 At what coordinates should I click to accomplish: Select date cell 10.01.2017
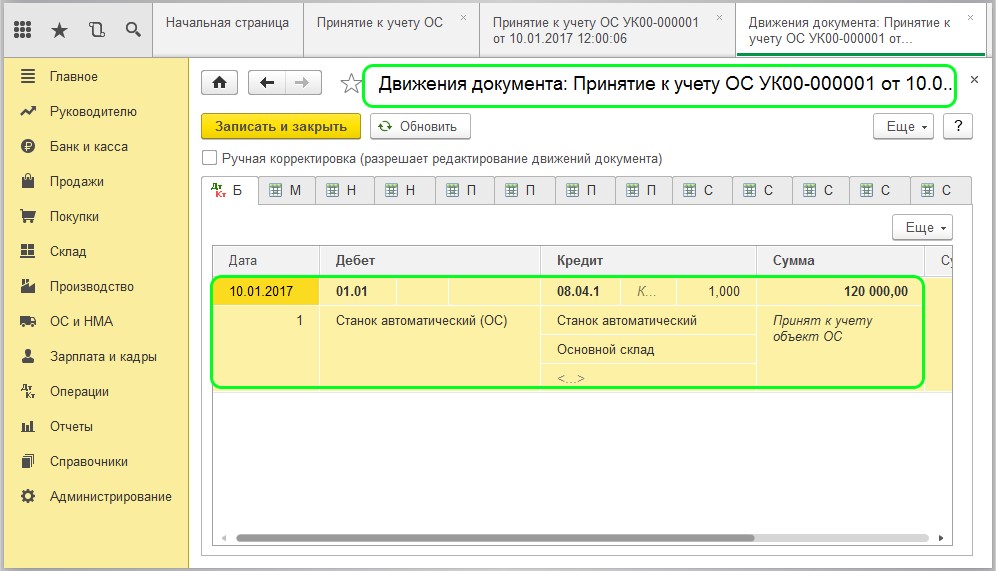coord(266,292)
